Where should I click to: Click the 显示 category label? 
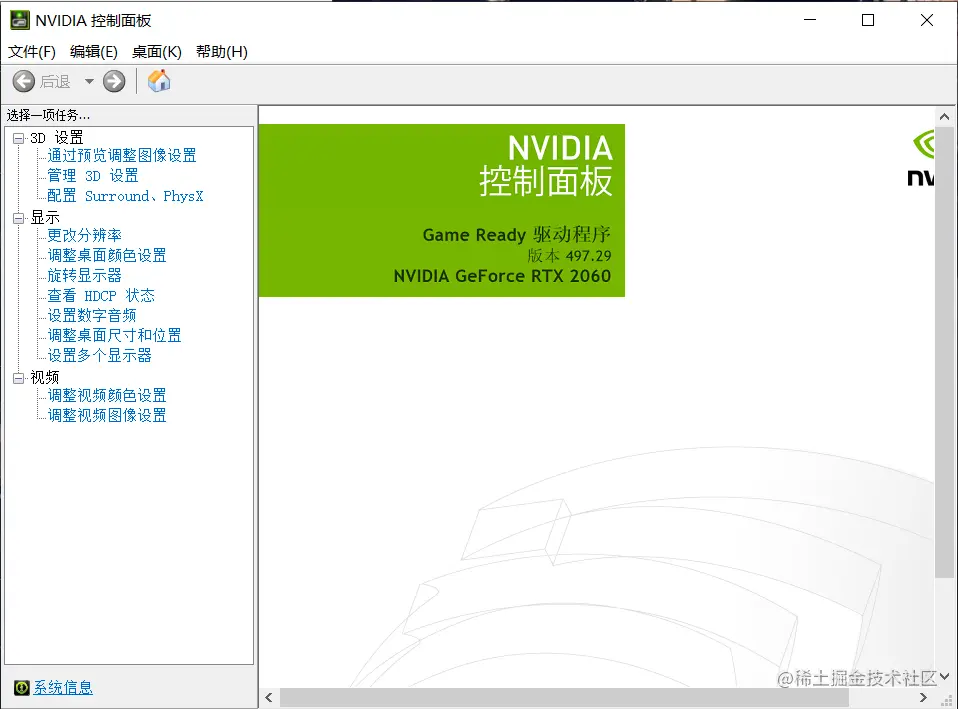45,218
